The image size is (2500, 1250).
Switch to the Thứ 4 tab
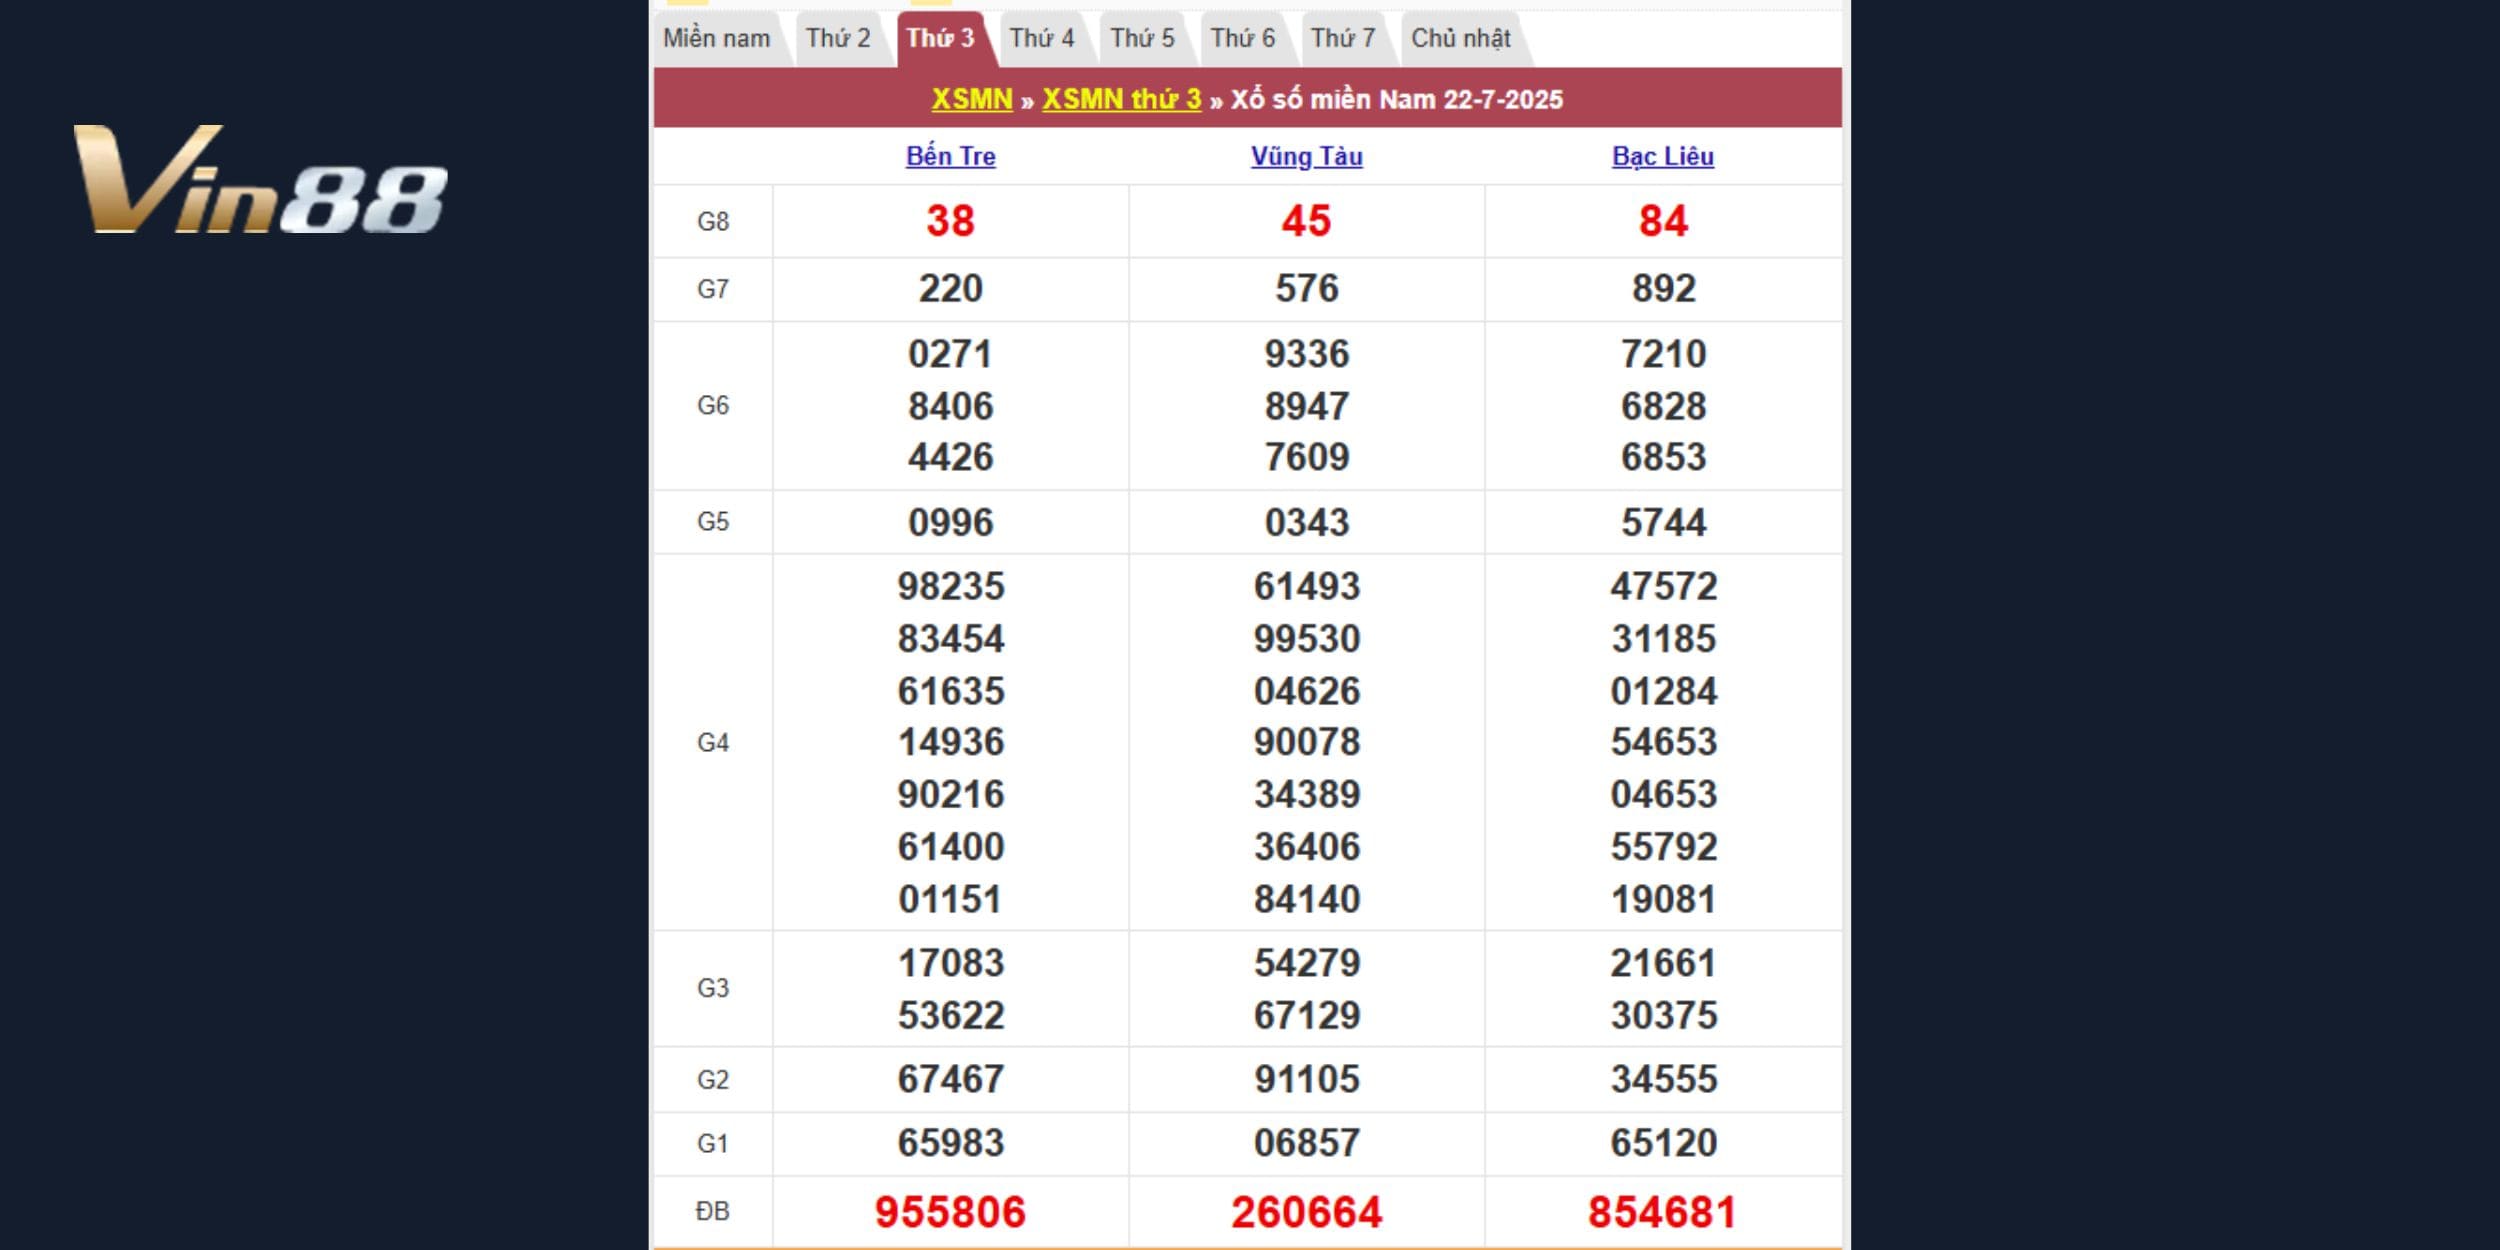point(1041,39)
